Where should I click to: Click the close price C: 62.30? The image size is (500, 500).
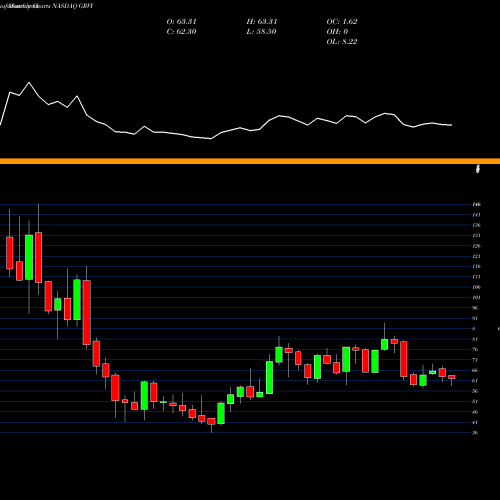coord(181,32)
